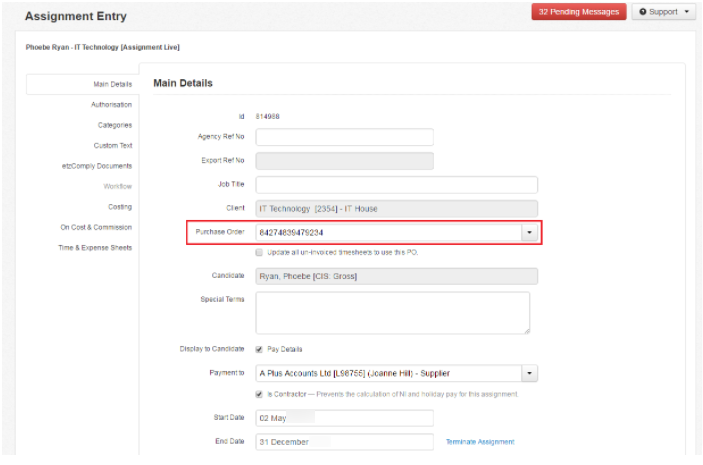The height and width of the screenshot is (465, 703).
Task: Click the Export Ref No field
Action: click(344, 161)
